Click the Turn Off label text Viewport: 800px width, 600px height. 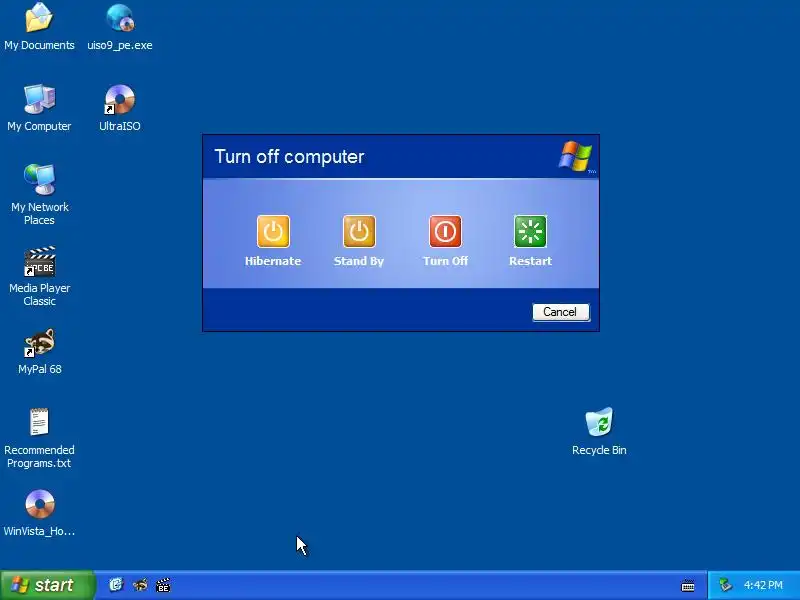[x=445, y=261]
